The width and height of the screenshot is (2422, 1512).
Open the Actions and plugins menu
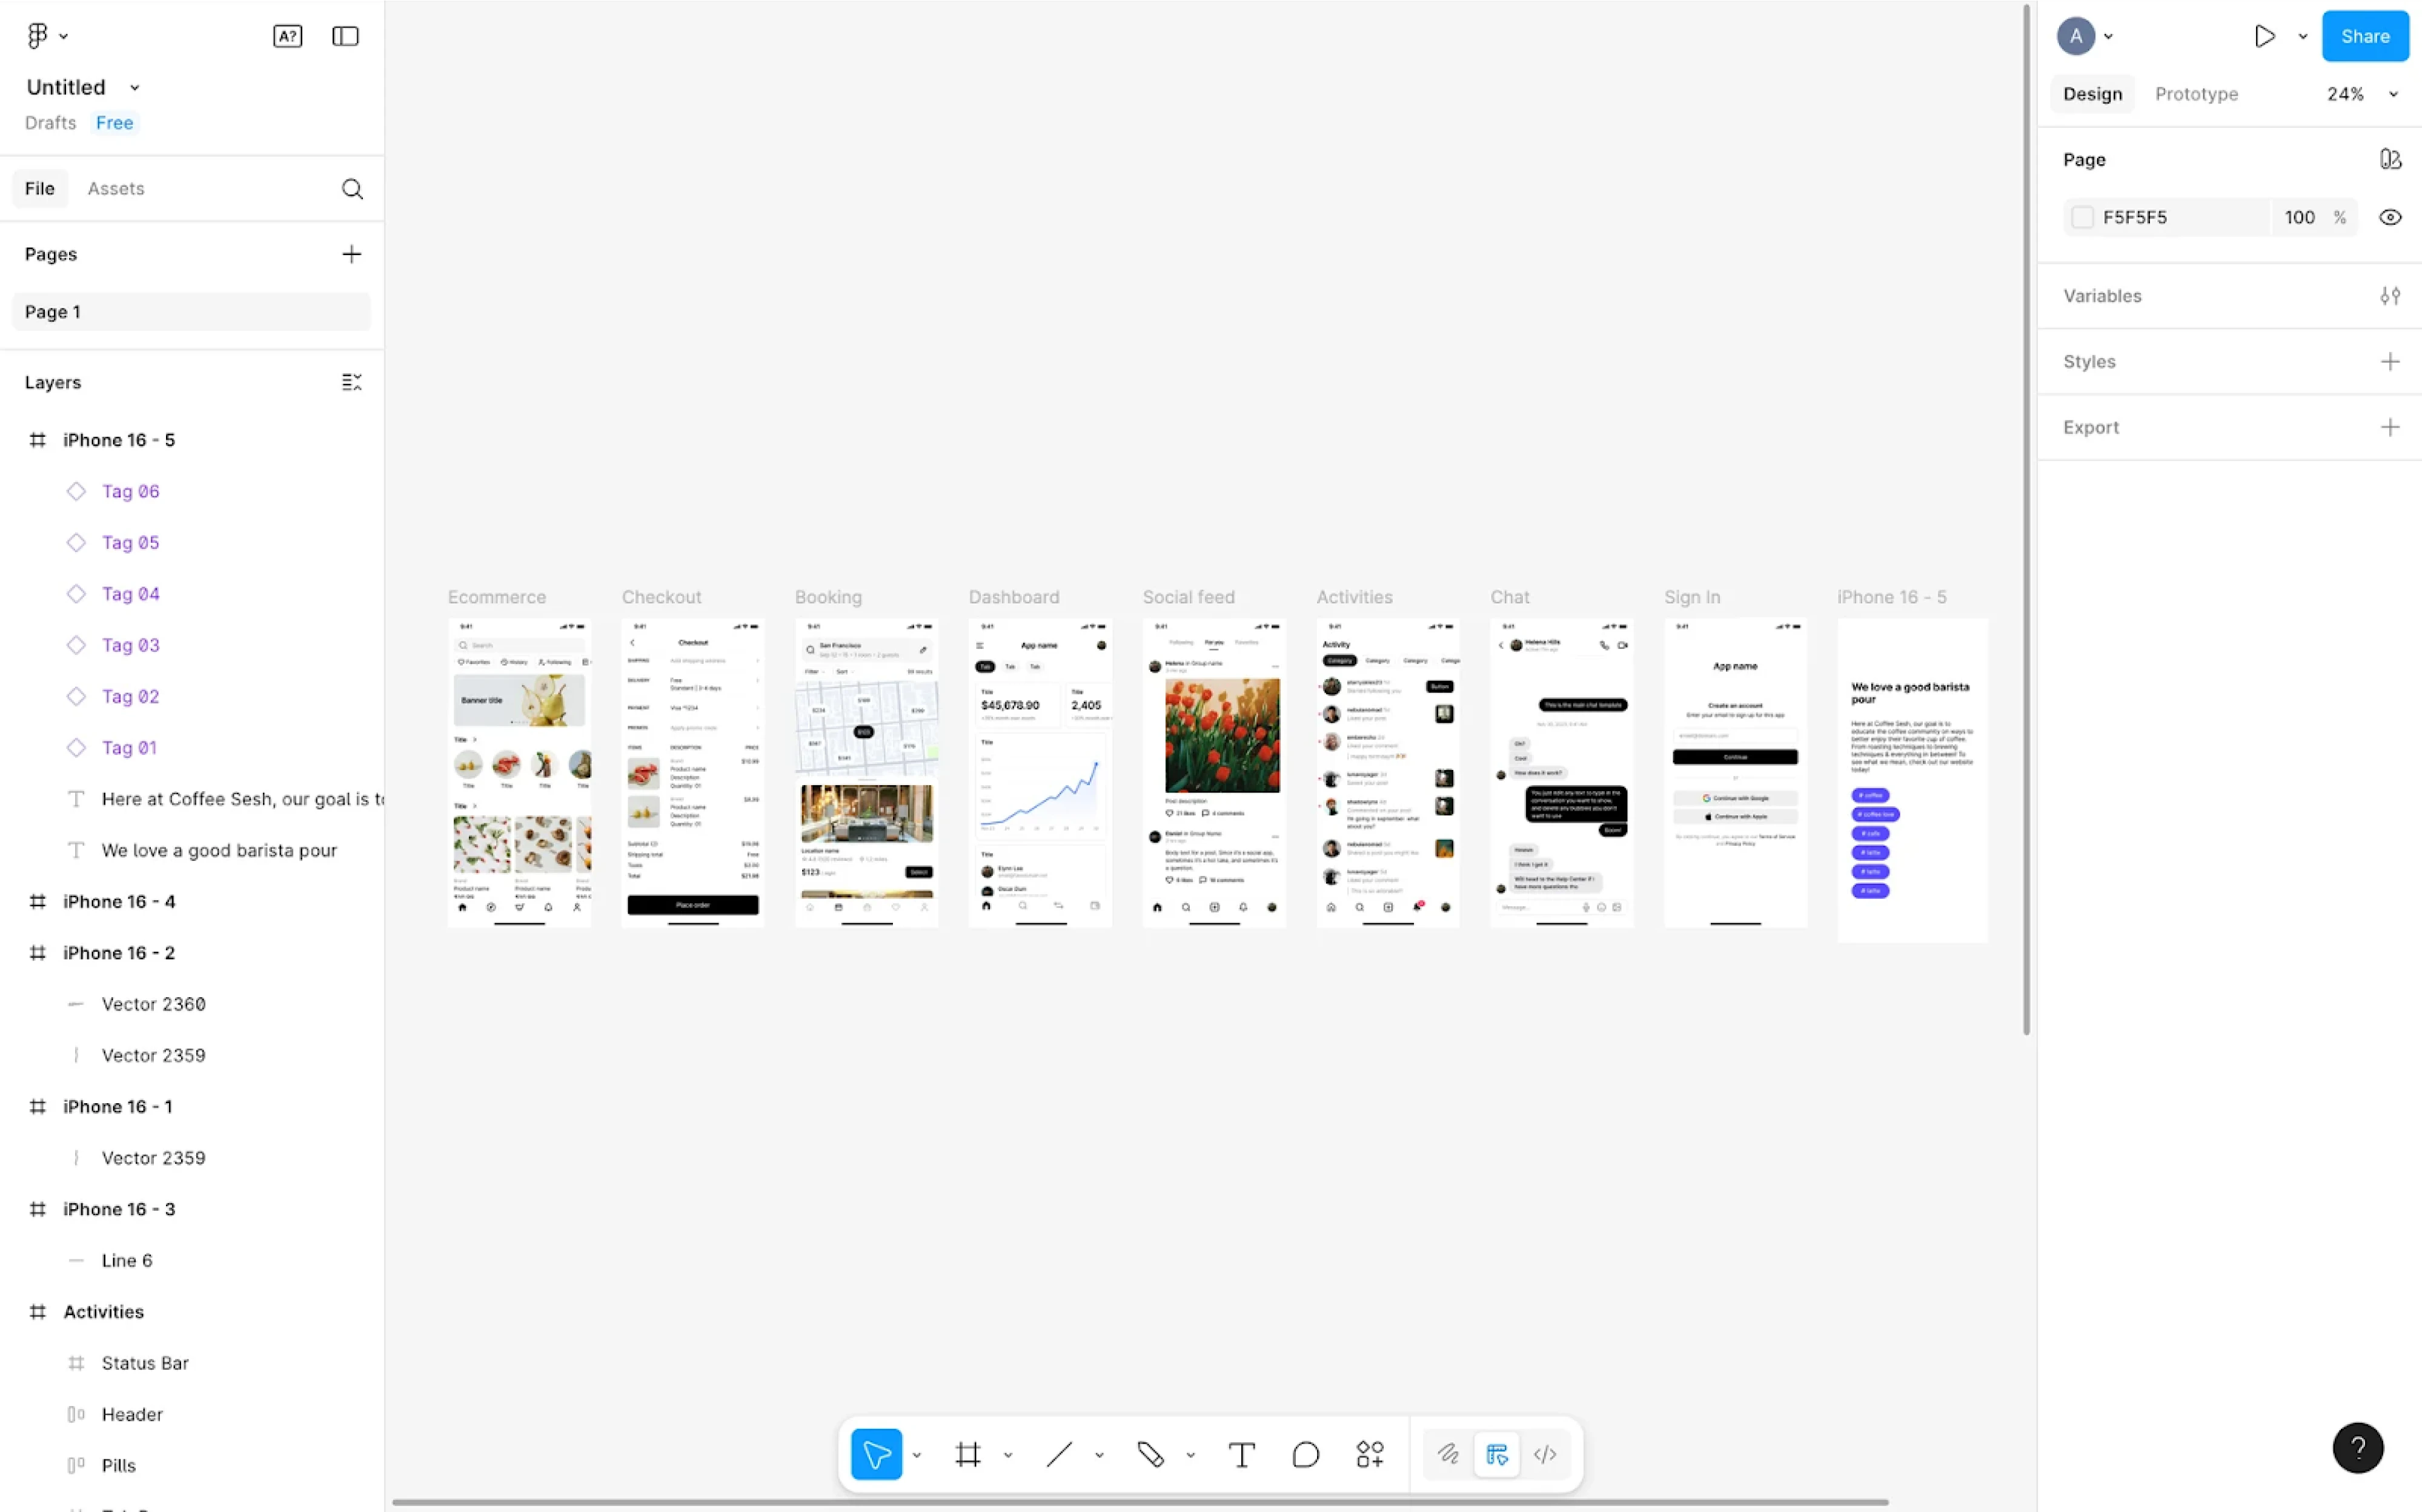point(1370,1454)
